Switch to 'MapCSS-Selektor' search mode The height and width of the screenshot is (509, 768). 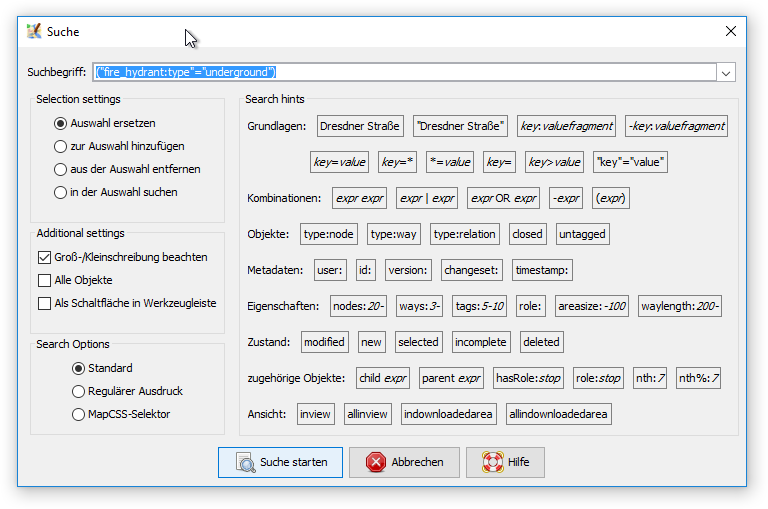point(79,414)
